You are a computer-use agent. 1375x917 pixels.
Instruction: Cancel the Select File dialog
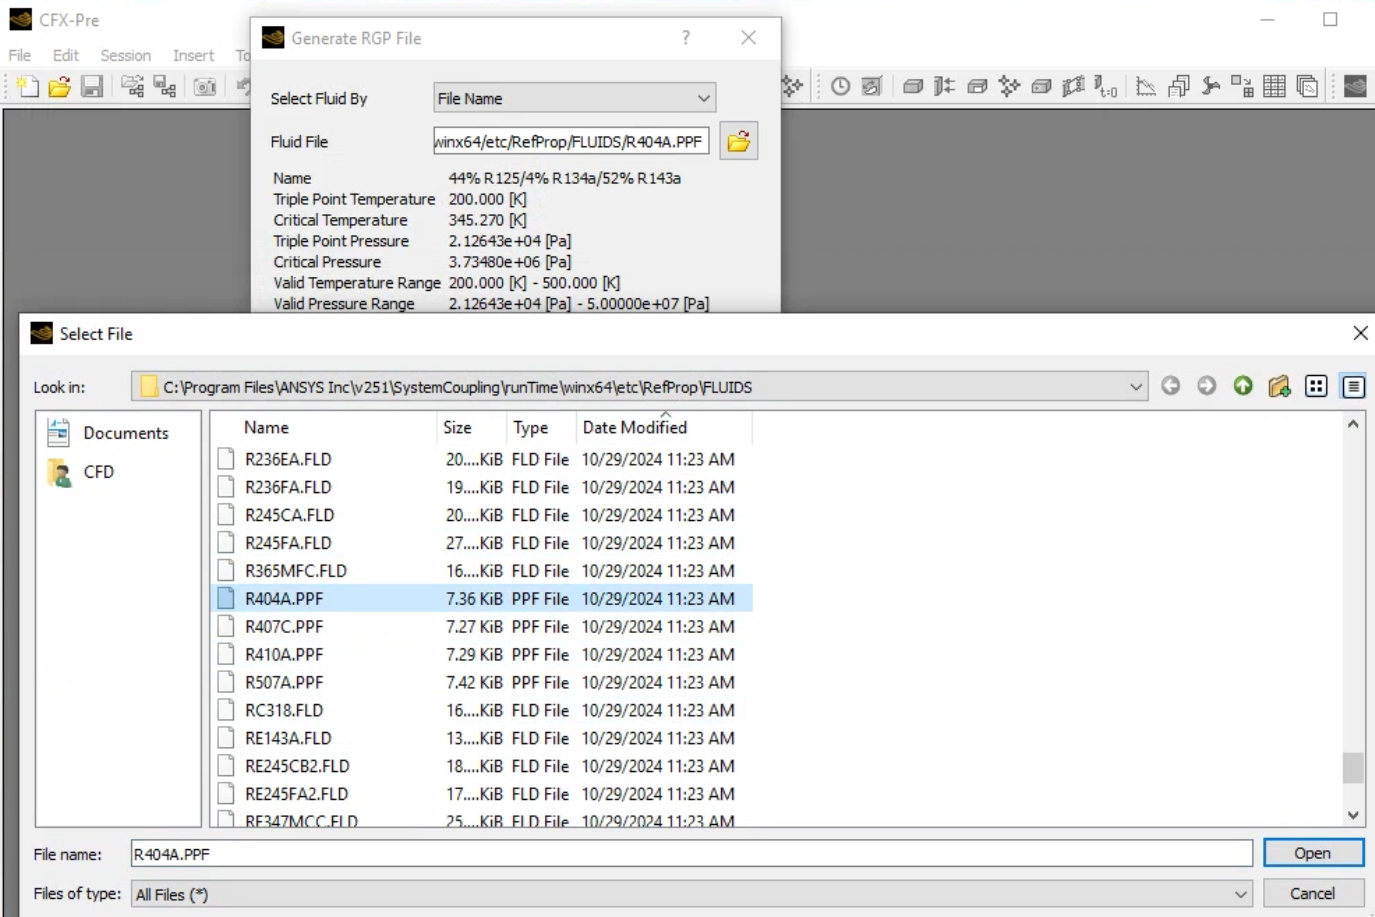1313,893
